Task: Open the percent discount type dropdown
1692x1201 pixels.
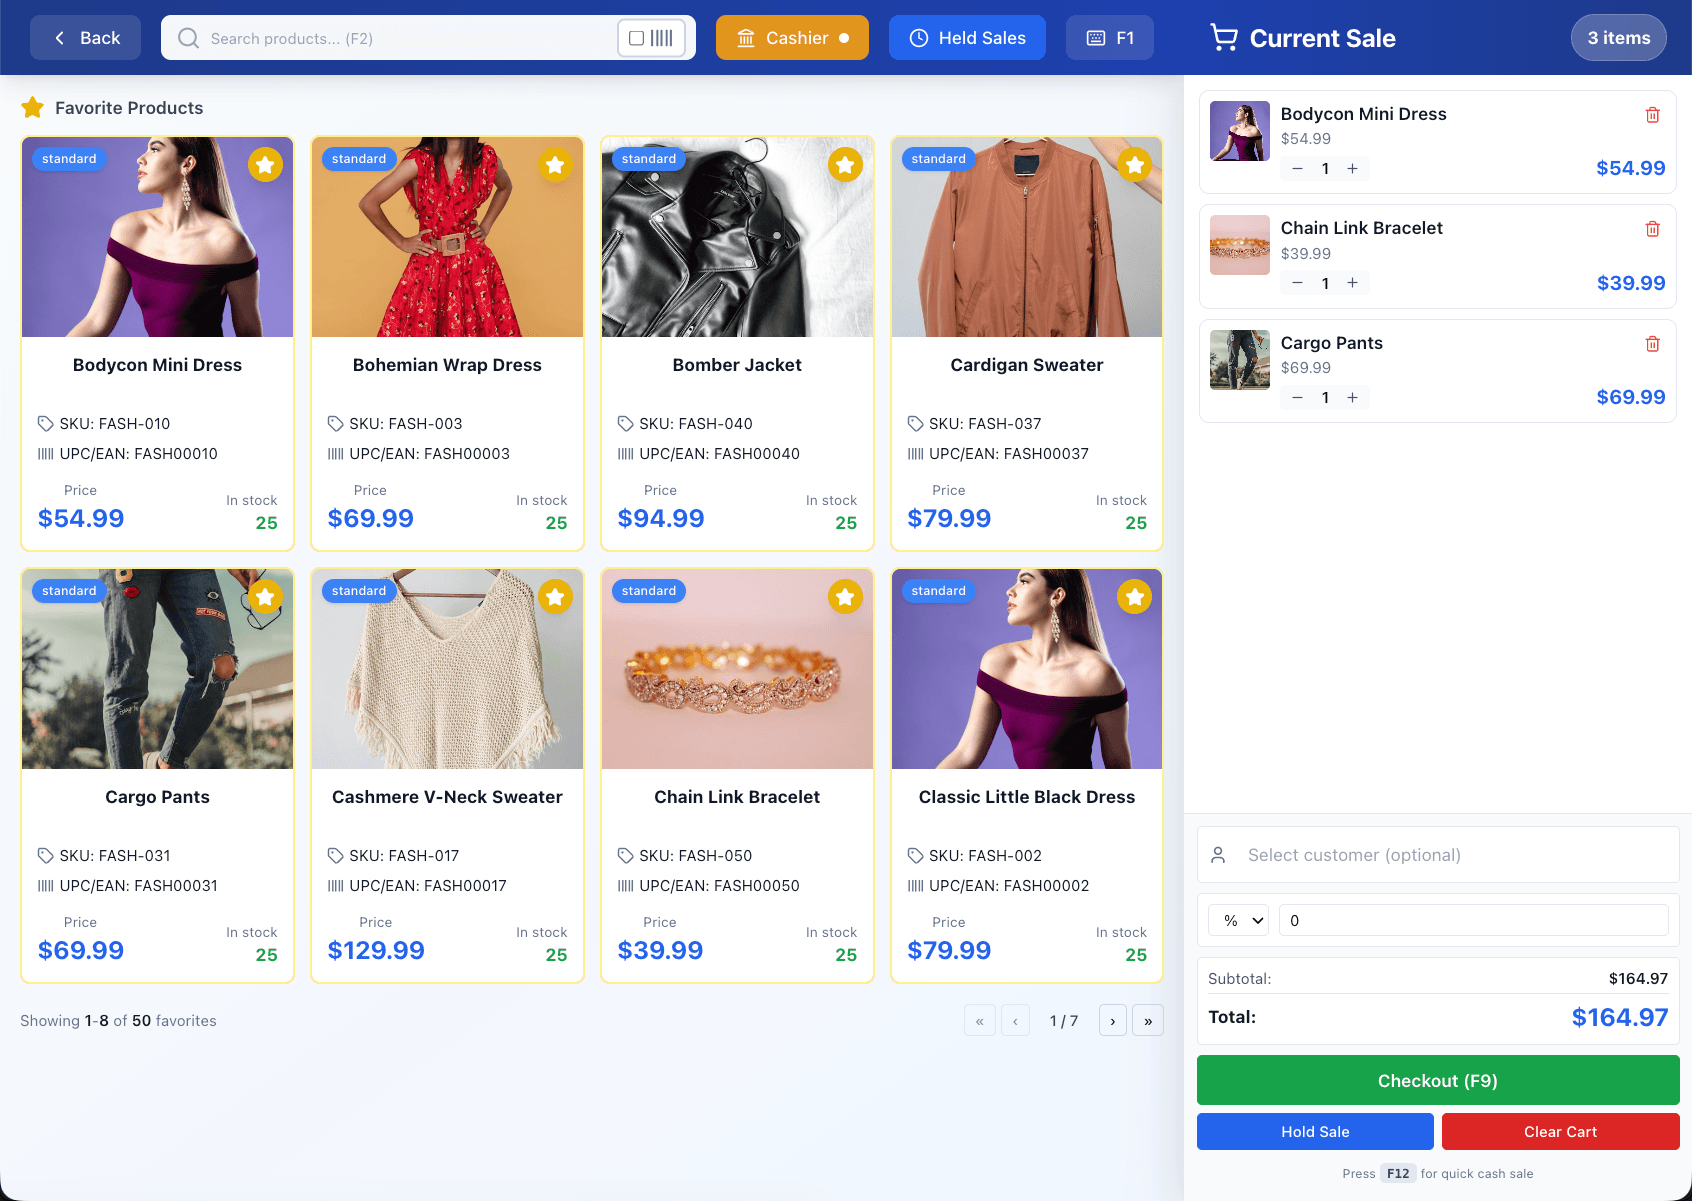Action: pyautogui.click(x=1238, y=919)
